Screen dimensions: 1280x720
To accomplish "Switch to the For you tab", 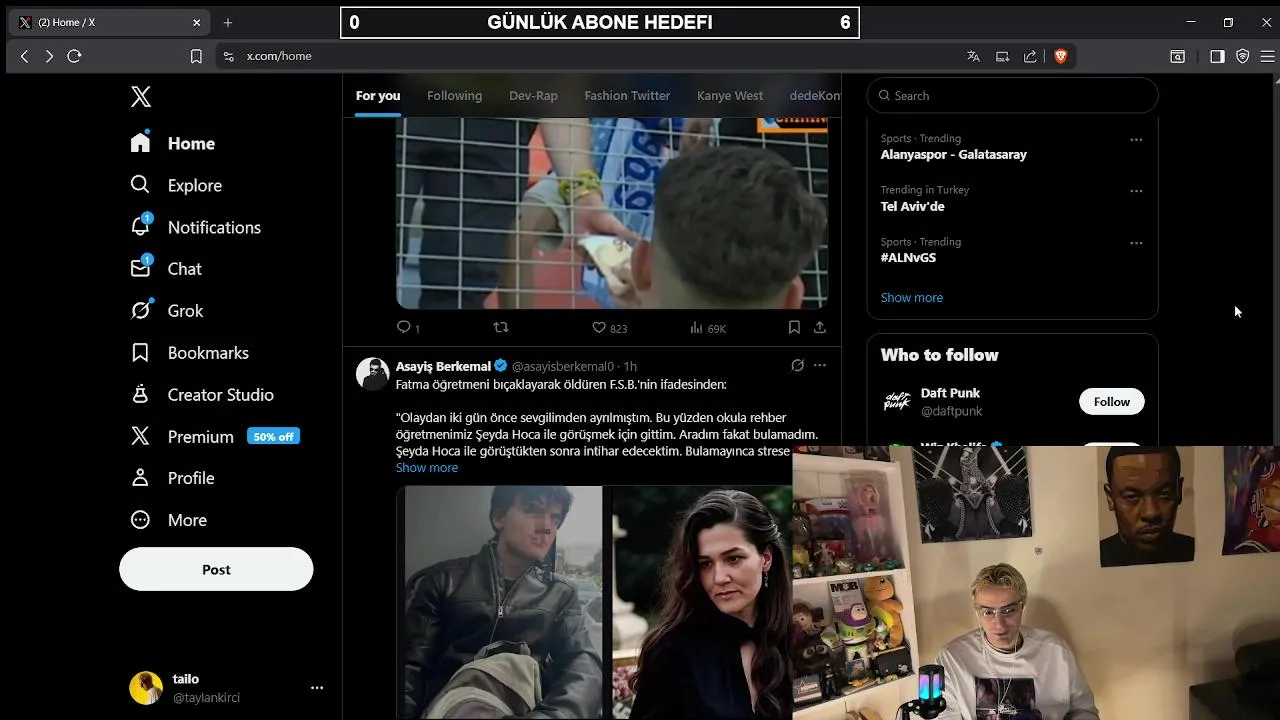I will pos(378,96).
